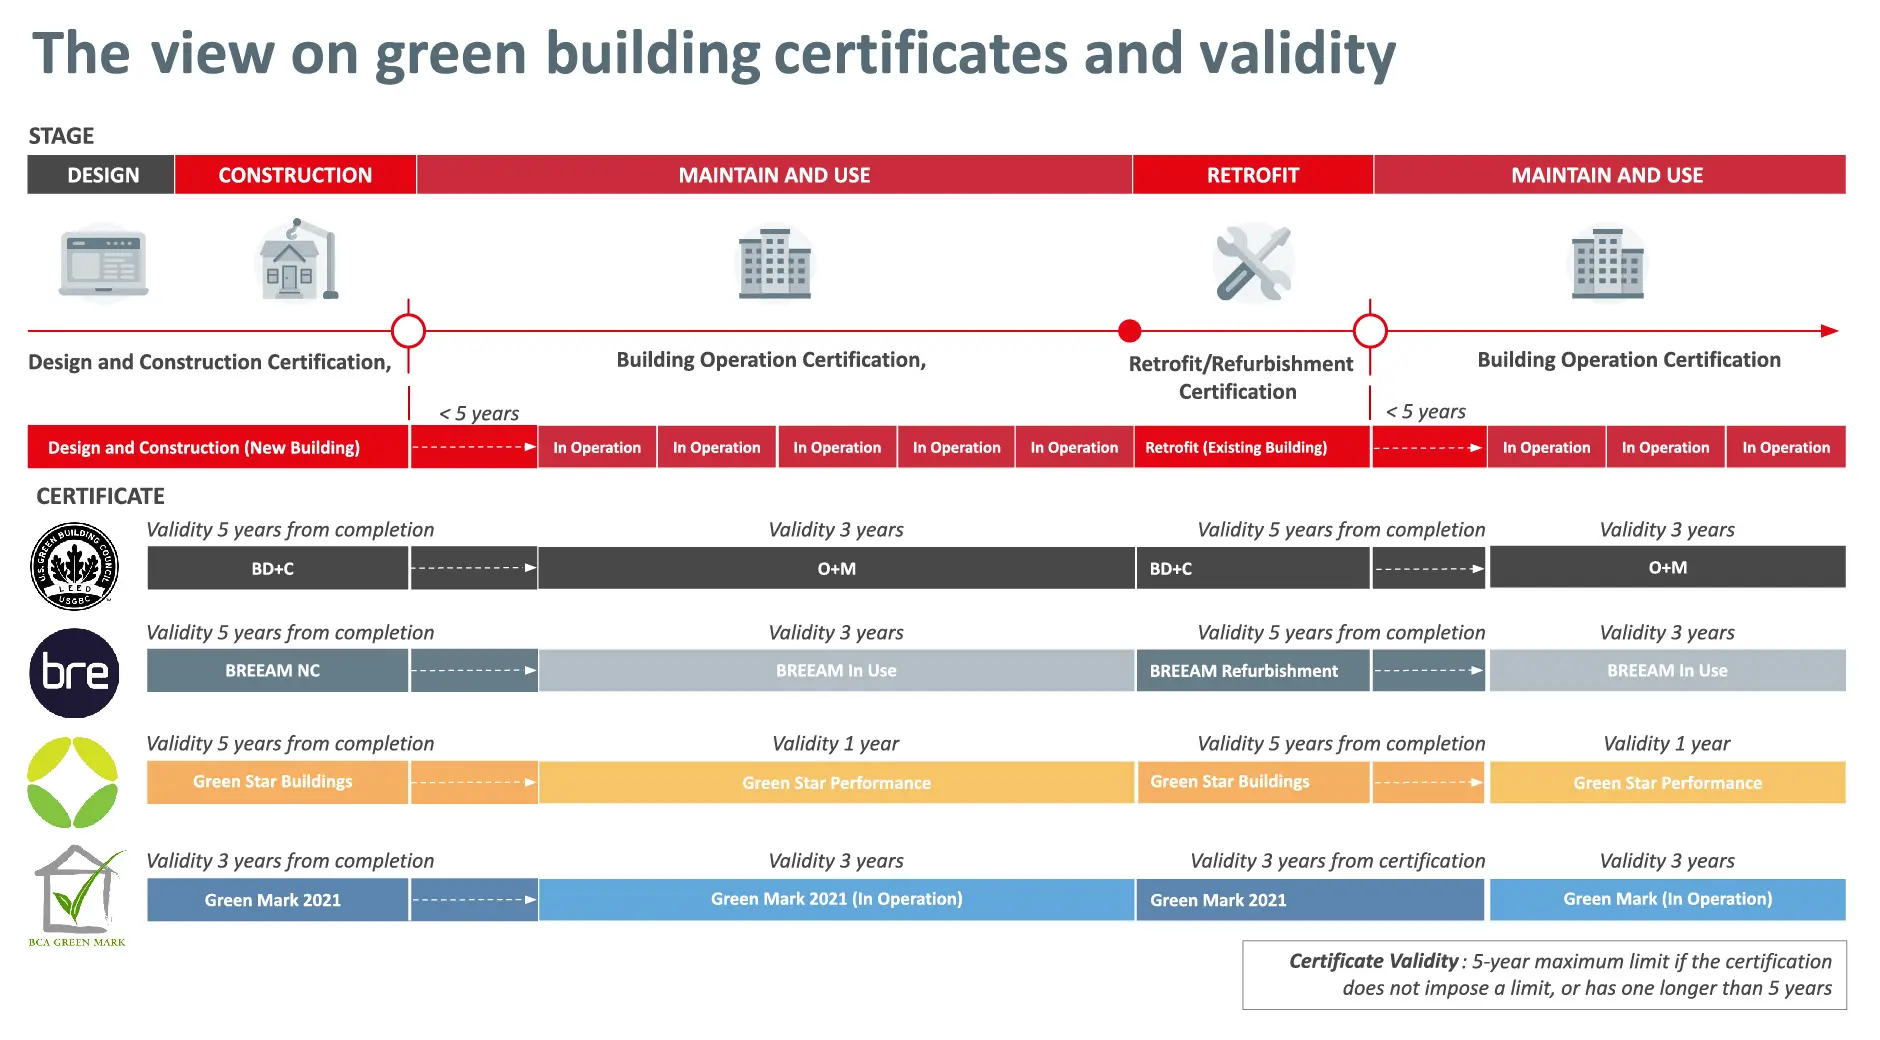Click the Green Star green petals logo
The image size is (1880, 1040).
(73, 782)
